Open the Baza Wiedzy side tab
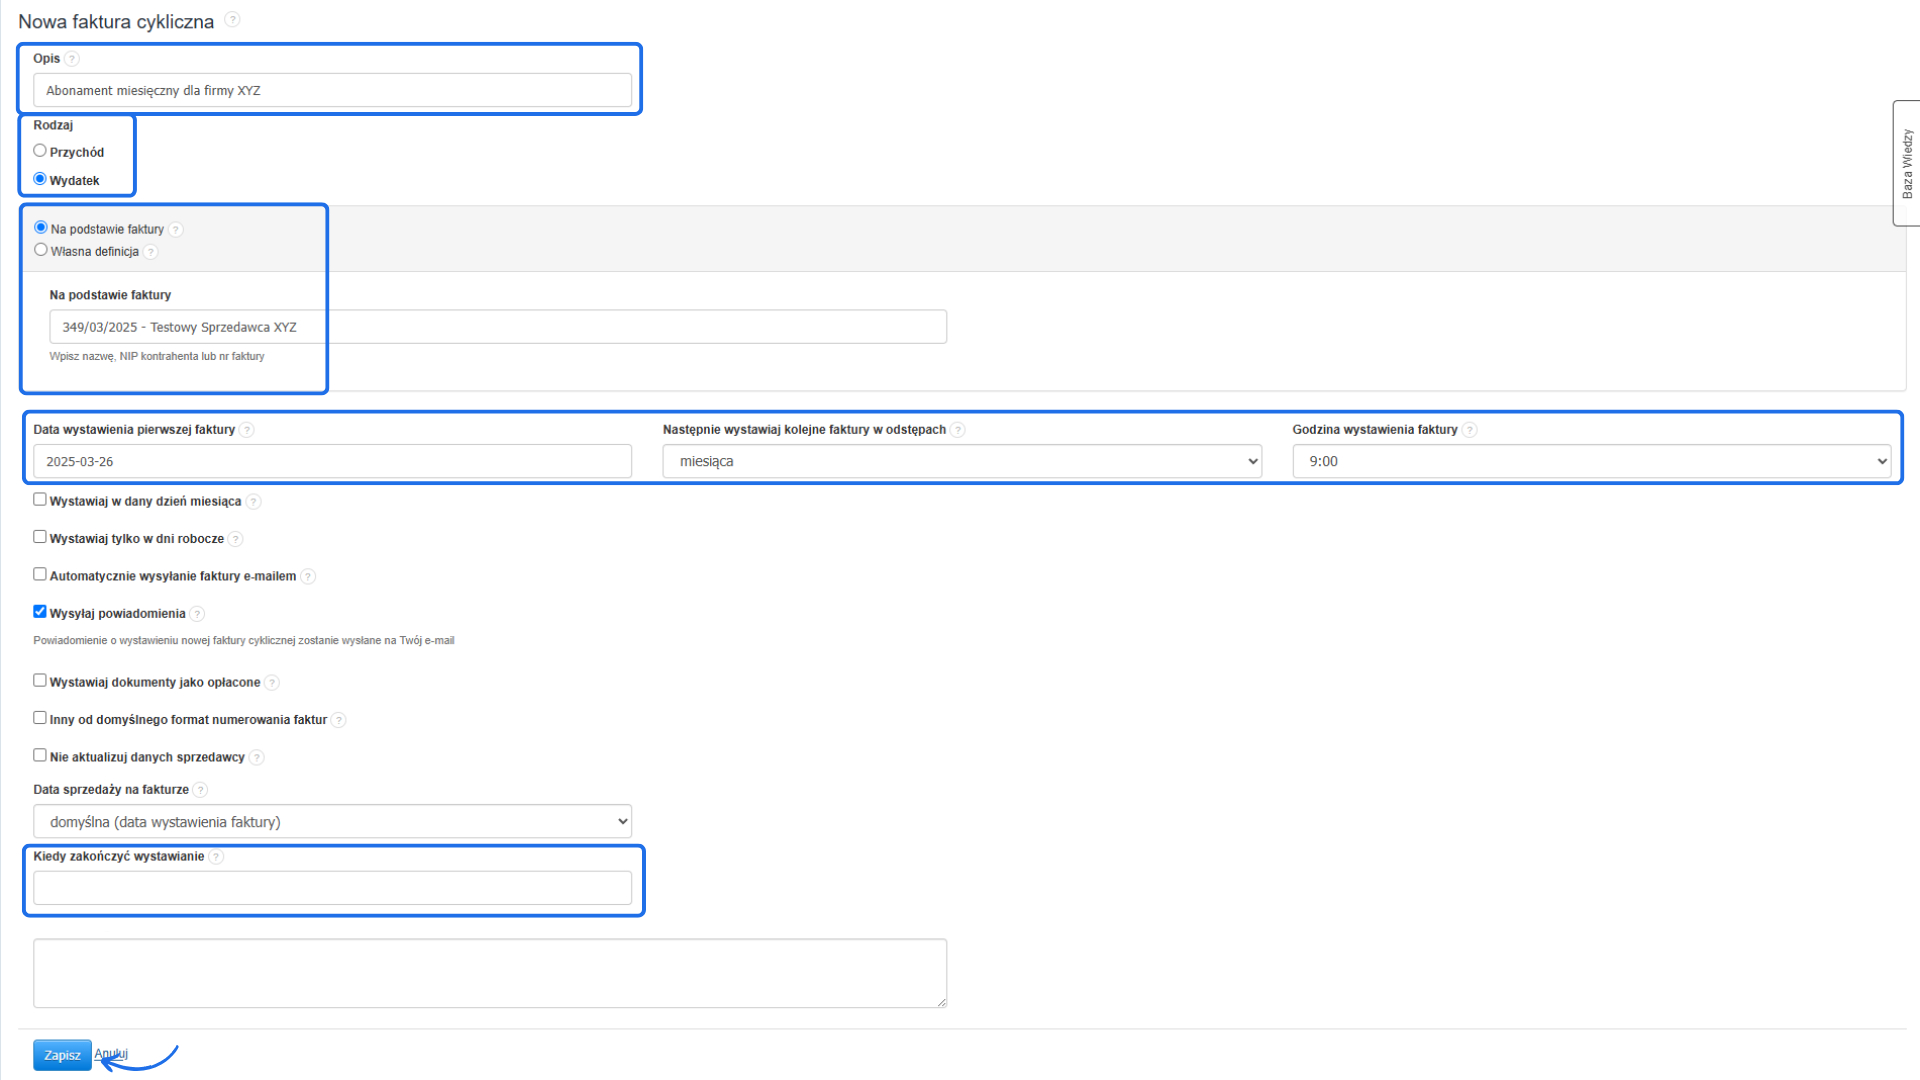This screenshot has width=1920, height=1080. pyautogui.click(x=1906, y=163)
